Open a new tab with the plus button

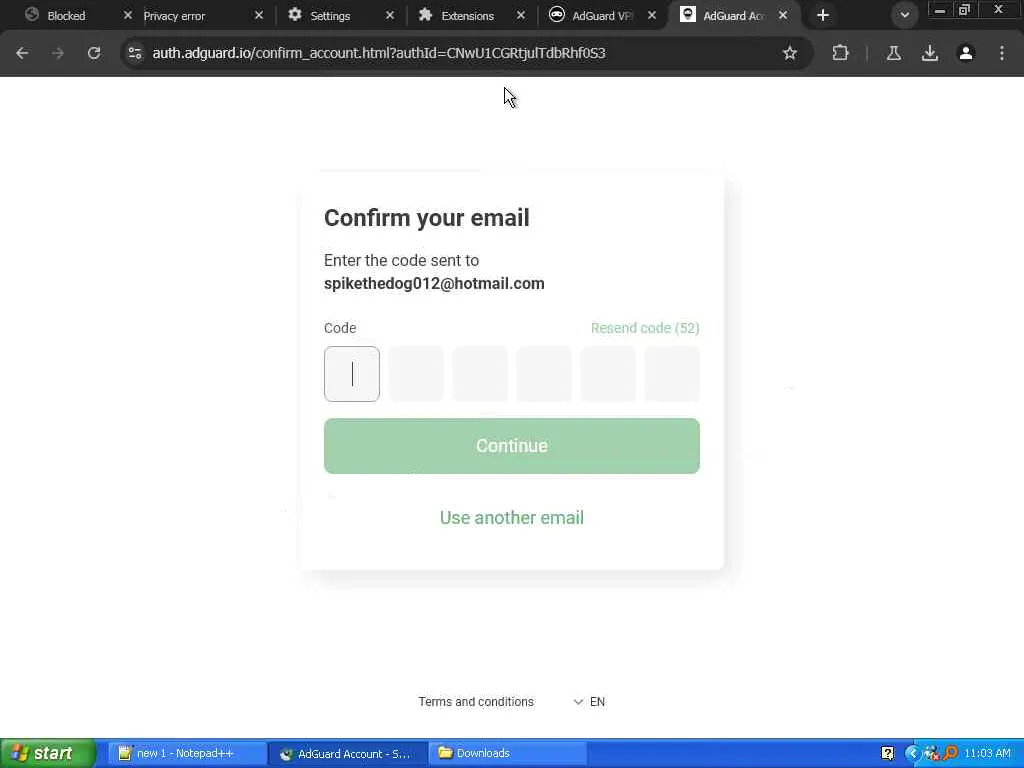point(823,15)
